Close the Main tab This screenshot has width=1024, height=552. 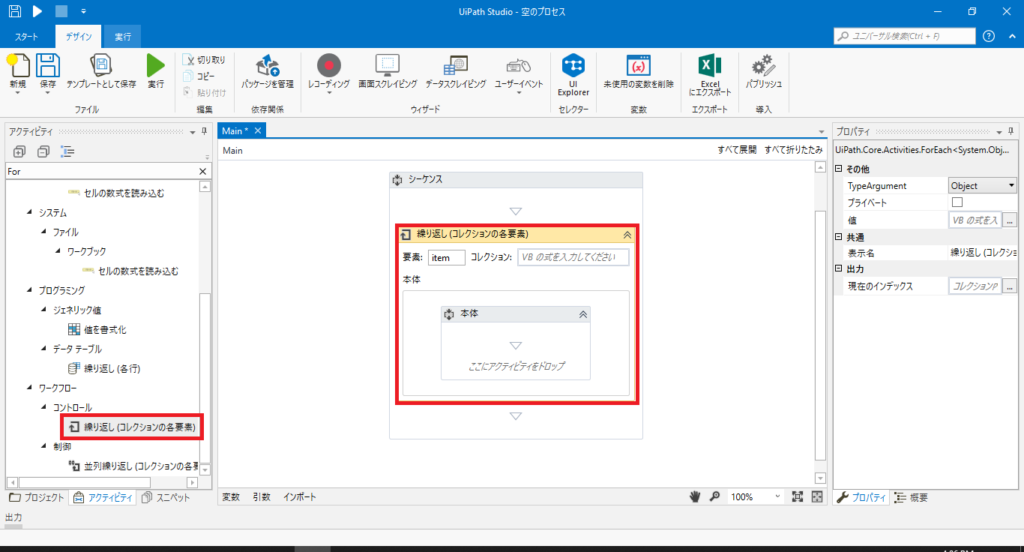point(258,131)
